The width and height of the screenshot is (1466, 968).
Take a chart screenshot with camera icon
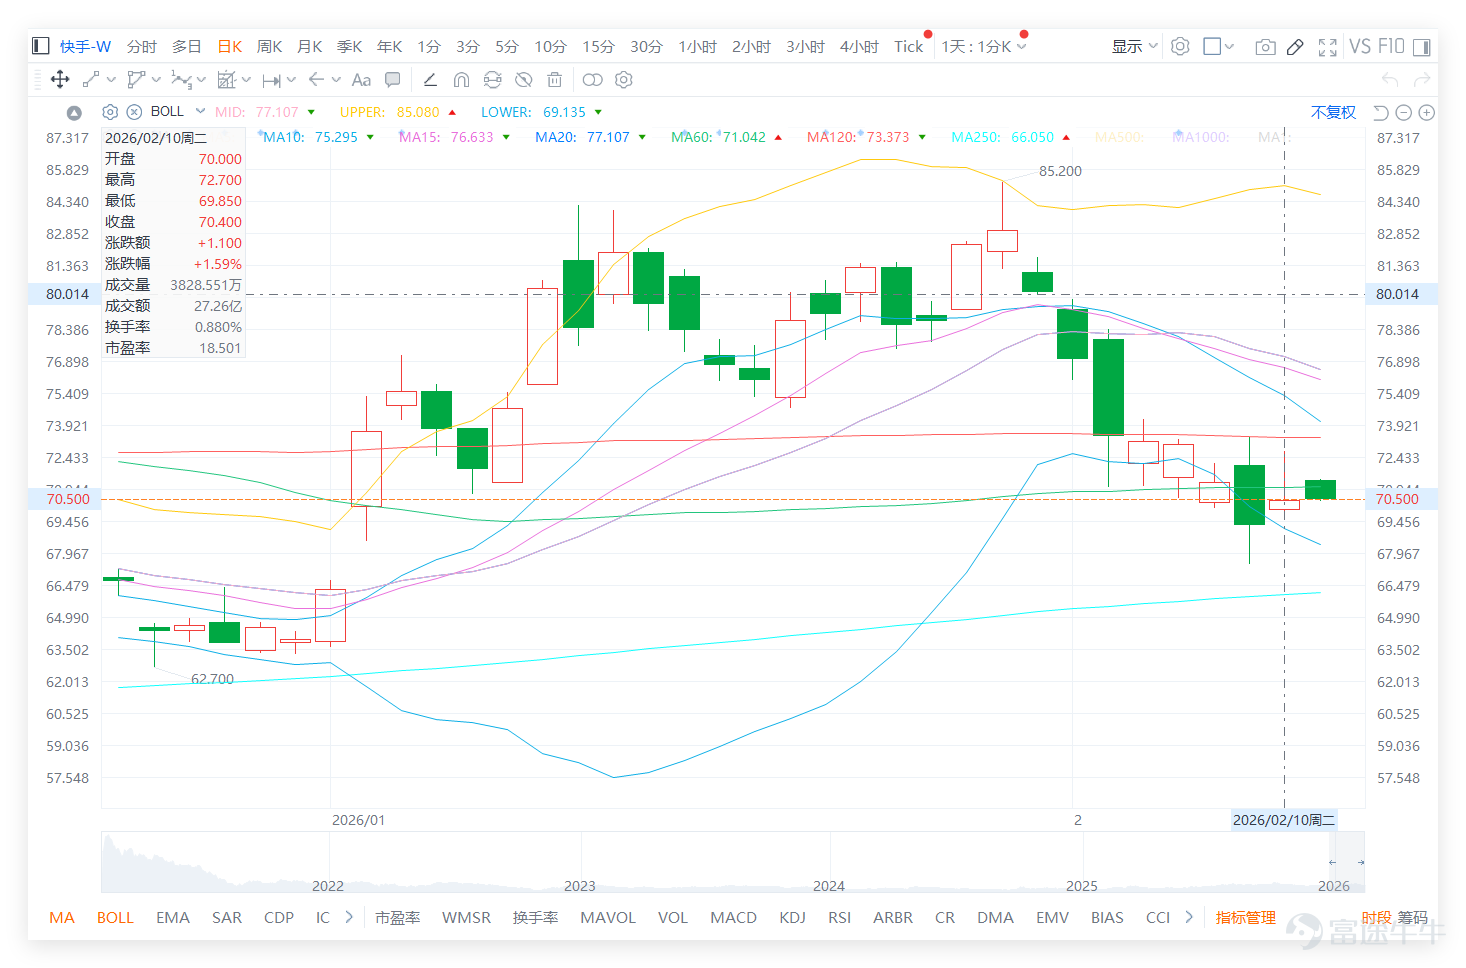pyautogui.click(x=1265, y=47)
